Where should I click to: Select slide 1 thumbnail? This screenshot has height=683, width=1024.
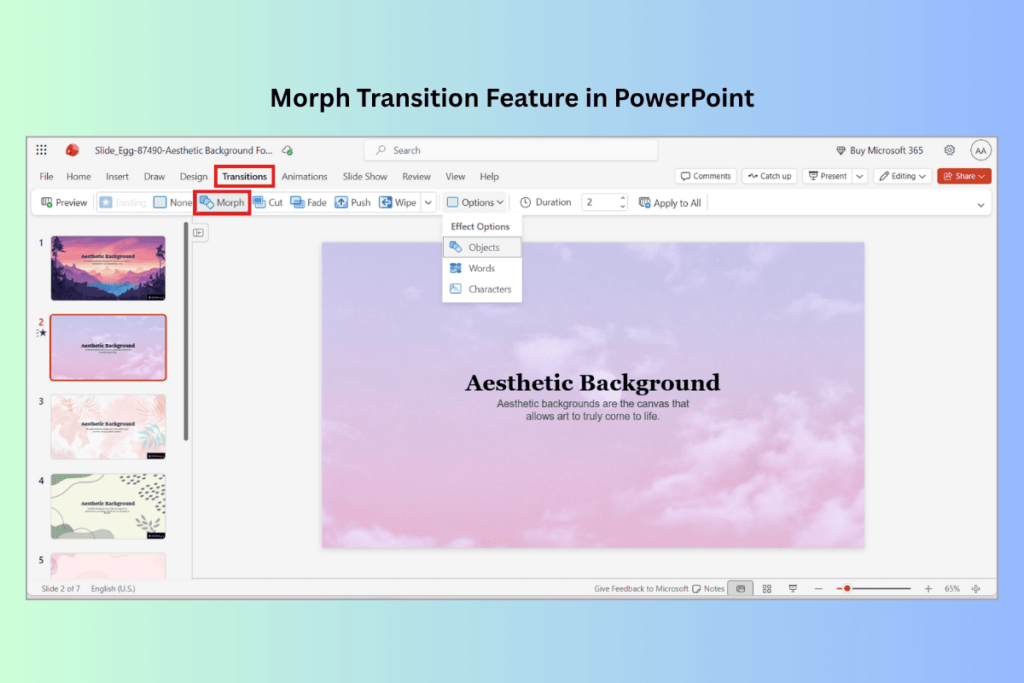click(x=108, y=268)
